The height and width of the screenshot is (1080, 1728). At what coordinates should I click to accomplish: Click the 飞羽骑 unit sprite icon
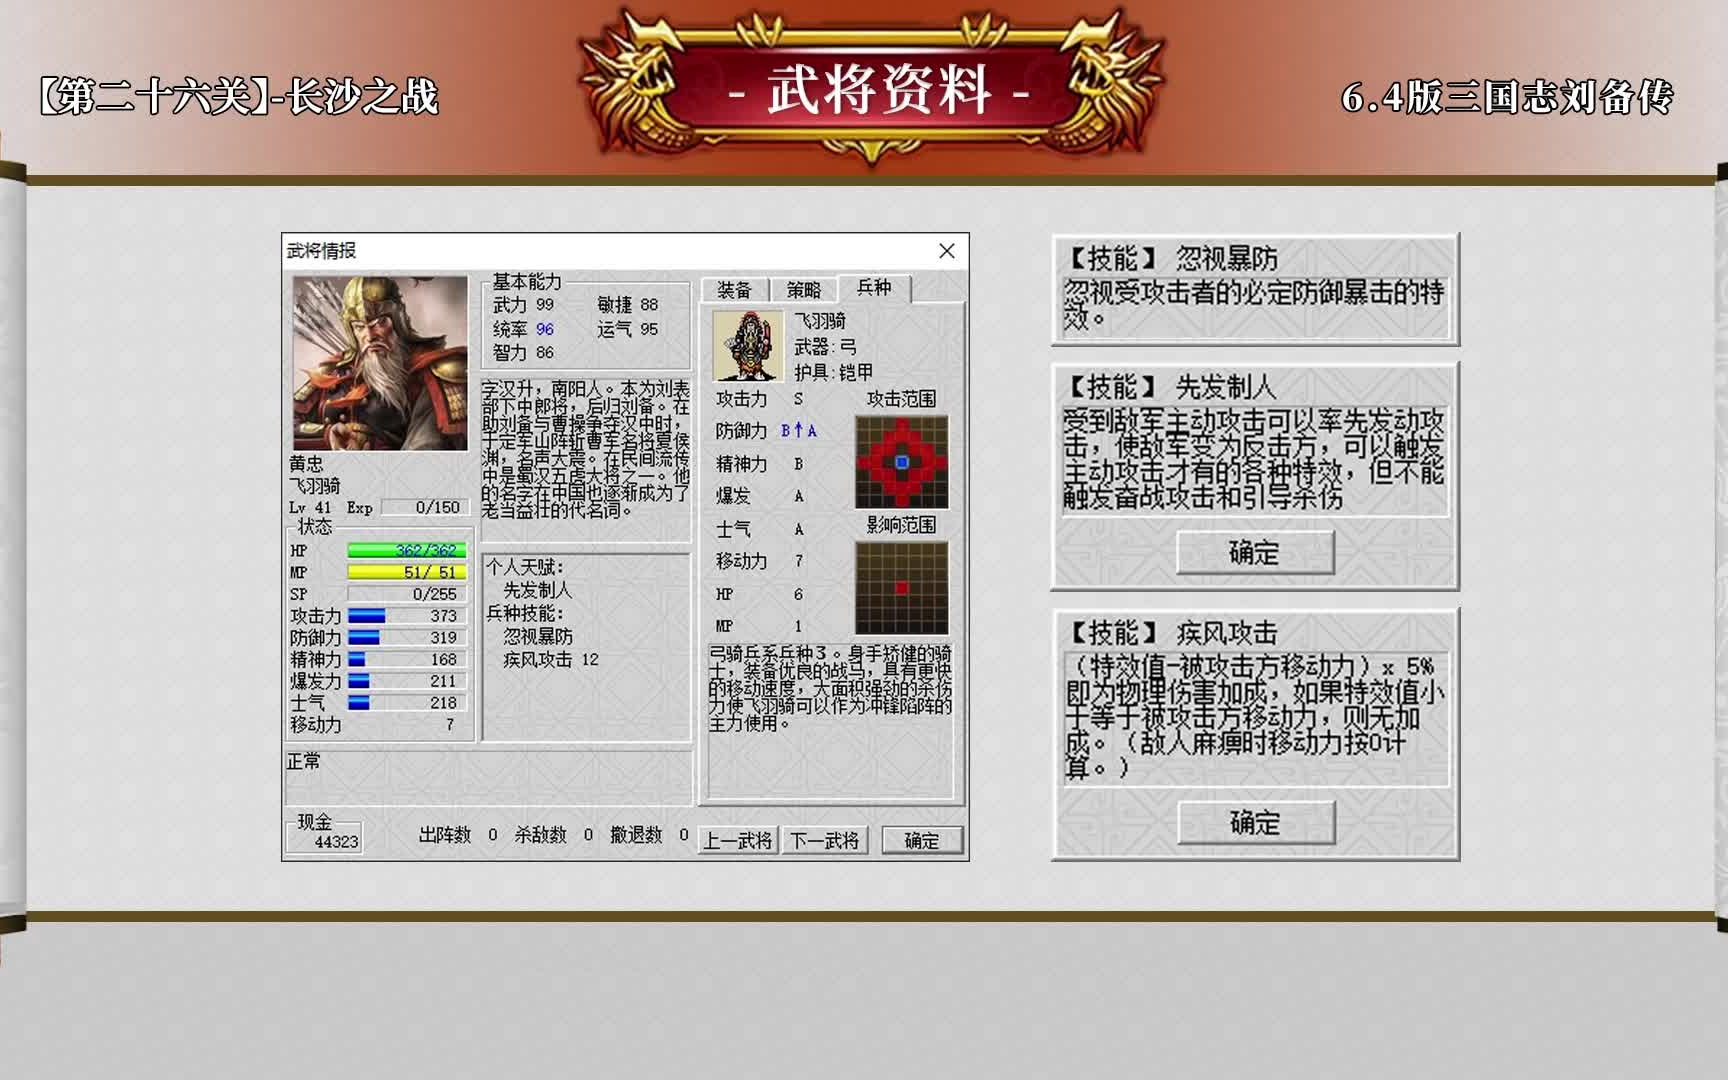[747, 346]
